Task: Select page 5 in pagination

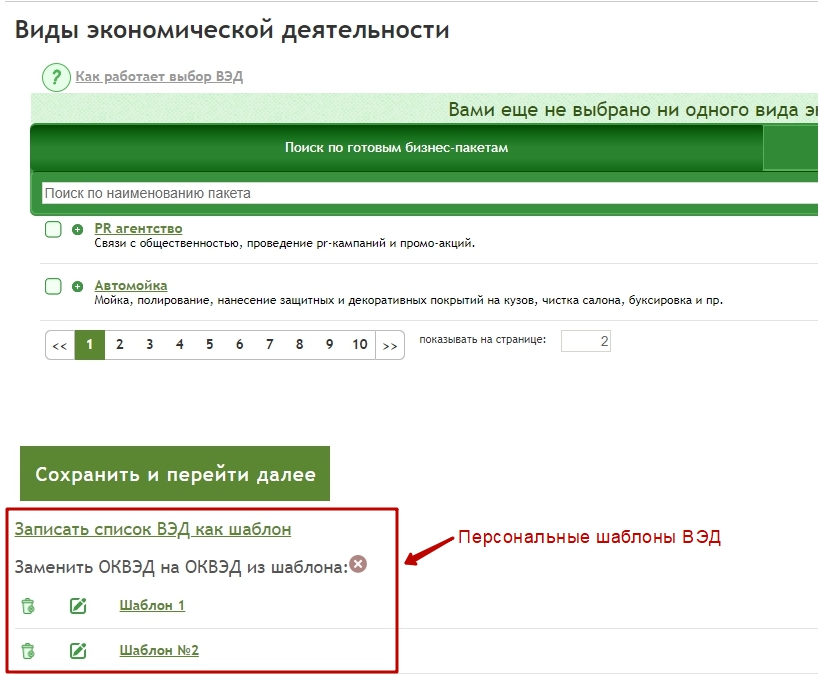Action: (x=209, y=345)
